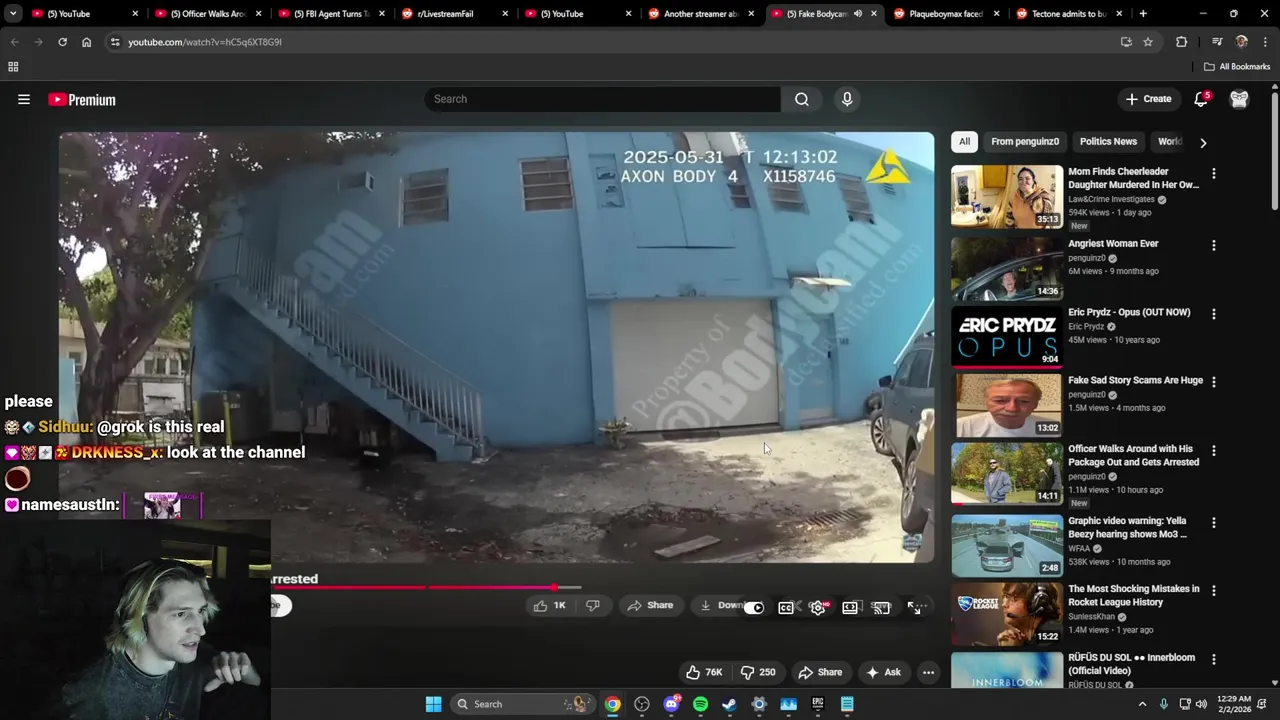Switch to the r/LivestreamFail tab

click(x=455, y=14)
